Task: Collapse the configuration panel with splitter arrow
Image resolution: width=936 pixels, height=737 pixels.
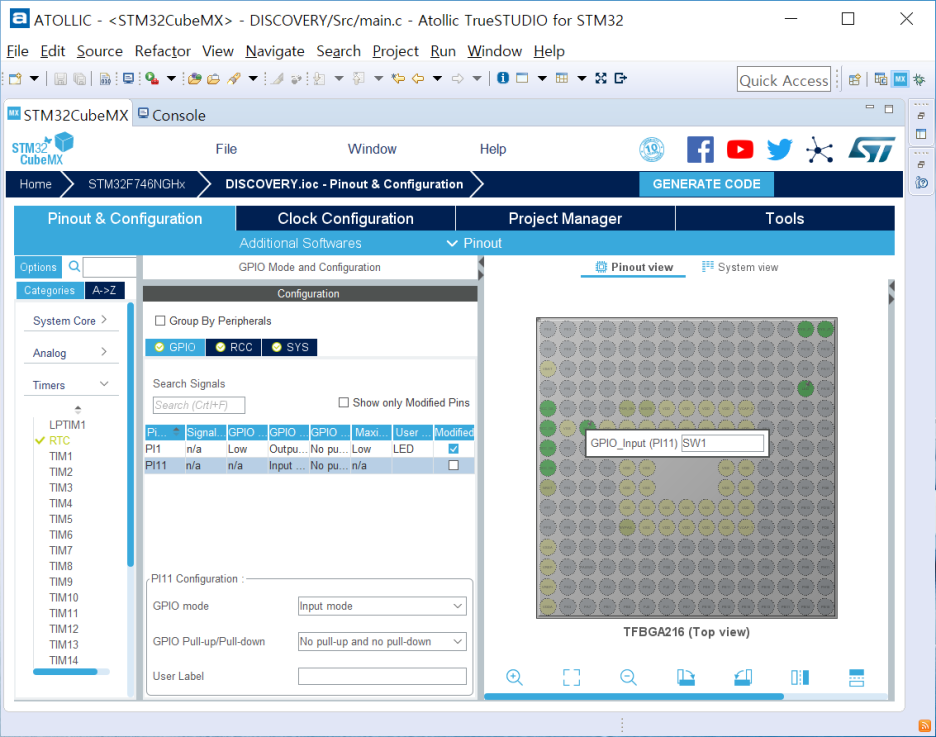Action: tap(481, 263)
